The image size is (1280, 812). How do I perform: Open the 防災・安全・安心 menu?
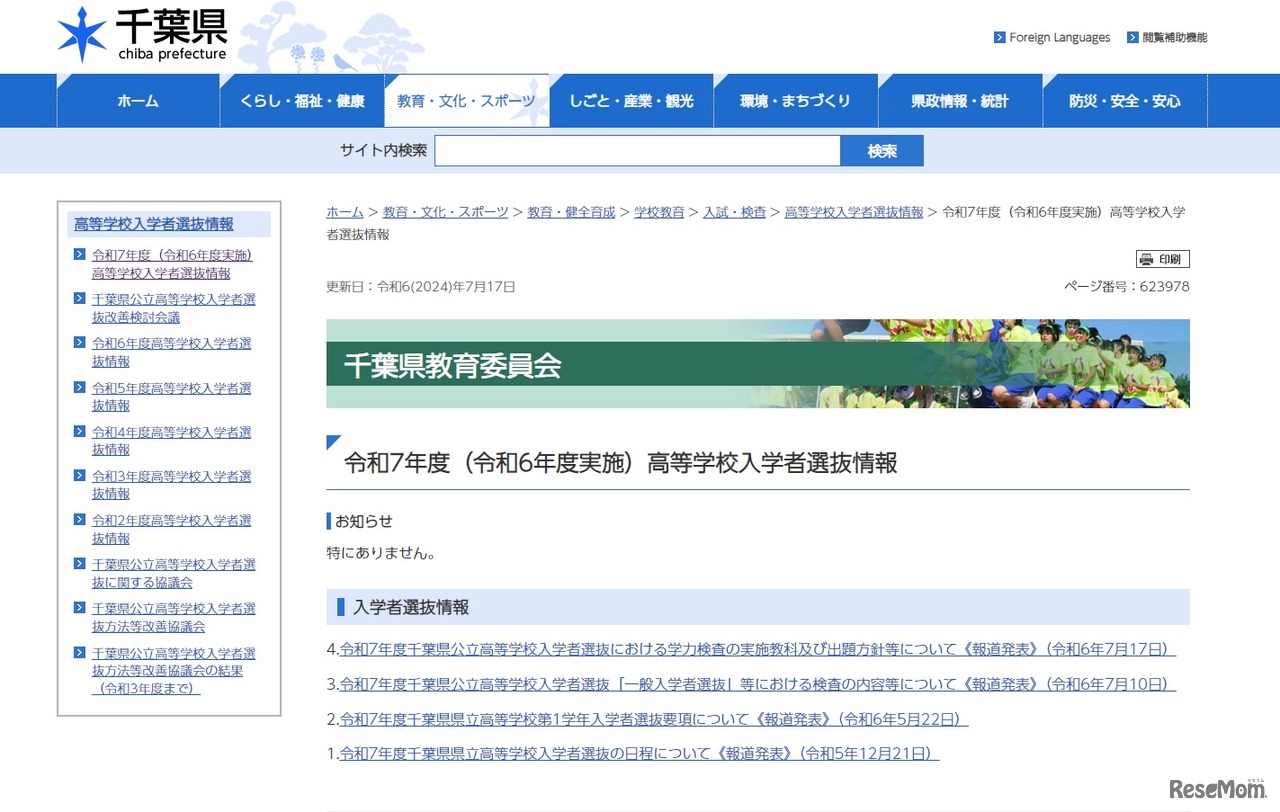click(x=1125, y=100)
